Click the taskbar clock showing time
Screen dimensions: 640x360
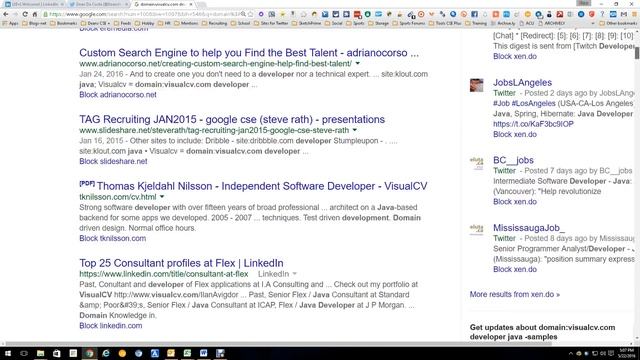(x=627, y=353)
